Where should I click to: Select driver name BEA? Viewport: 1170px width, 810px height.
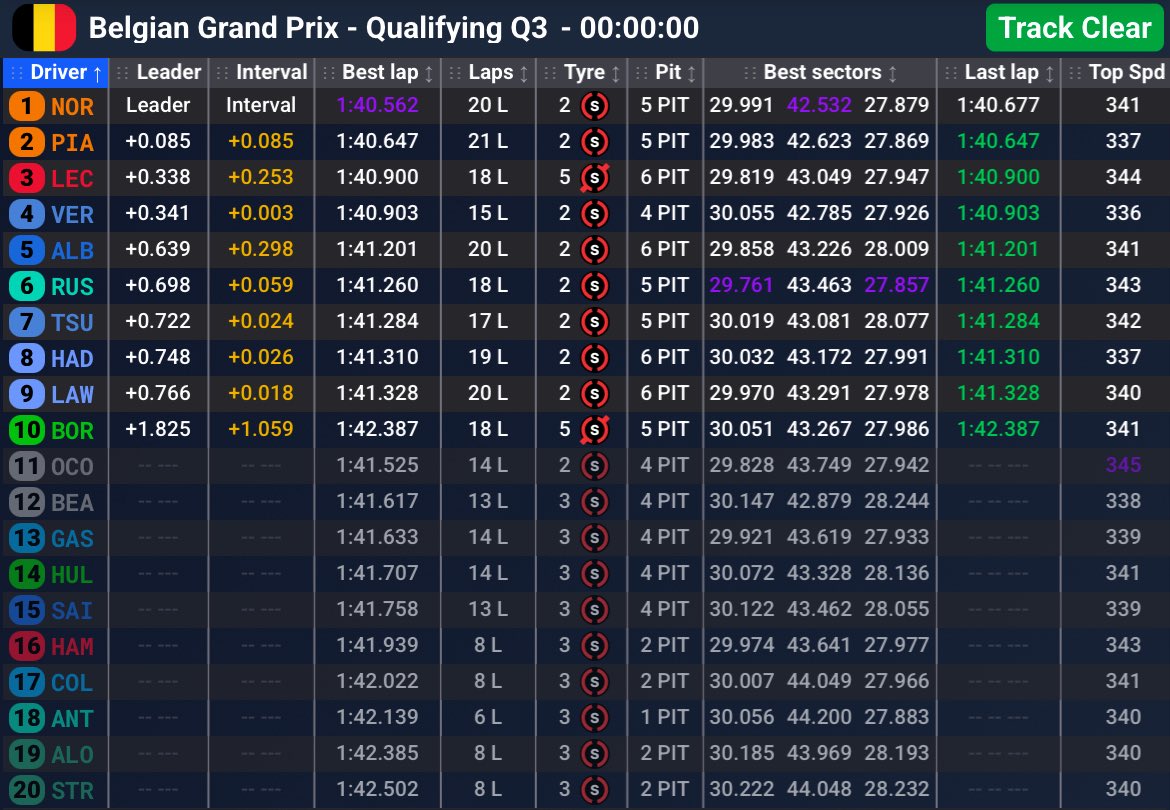click(x=72, y=503)
